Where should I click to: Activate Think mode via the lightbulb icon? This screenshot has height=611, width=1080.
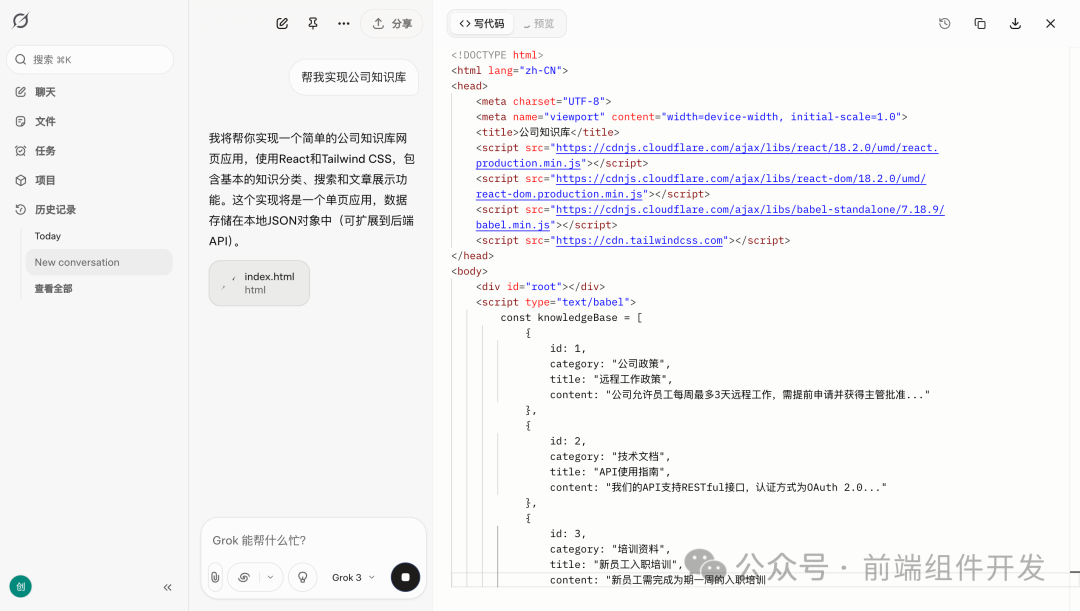[x=302, y=577]
